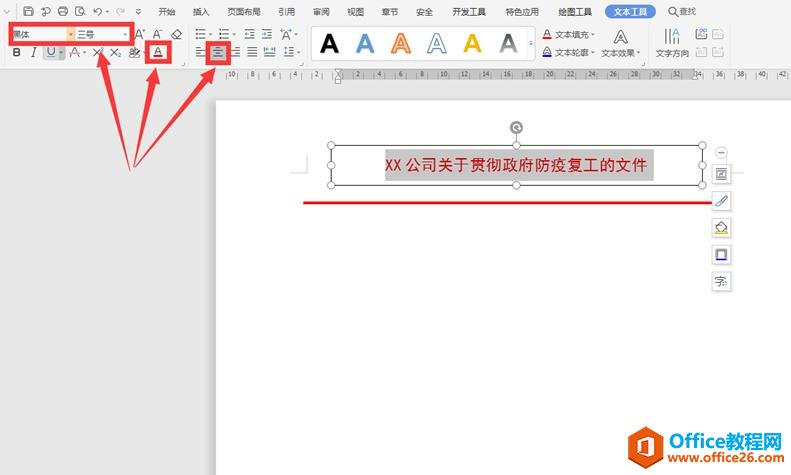Click the shape outline square icon
The height and width of the screenshot is (475, 791).
click(721, 255)
